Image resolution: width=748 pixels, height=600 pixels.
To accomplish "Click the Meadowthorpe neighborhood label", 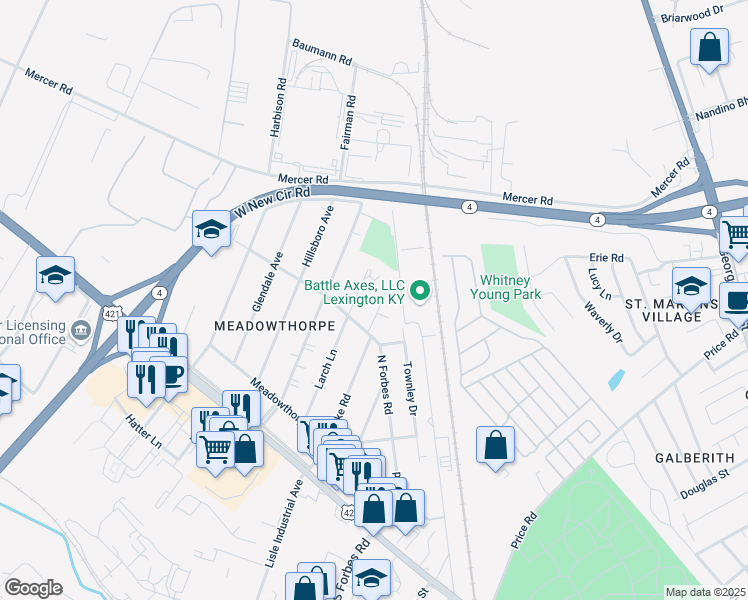I will [275, 326].
